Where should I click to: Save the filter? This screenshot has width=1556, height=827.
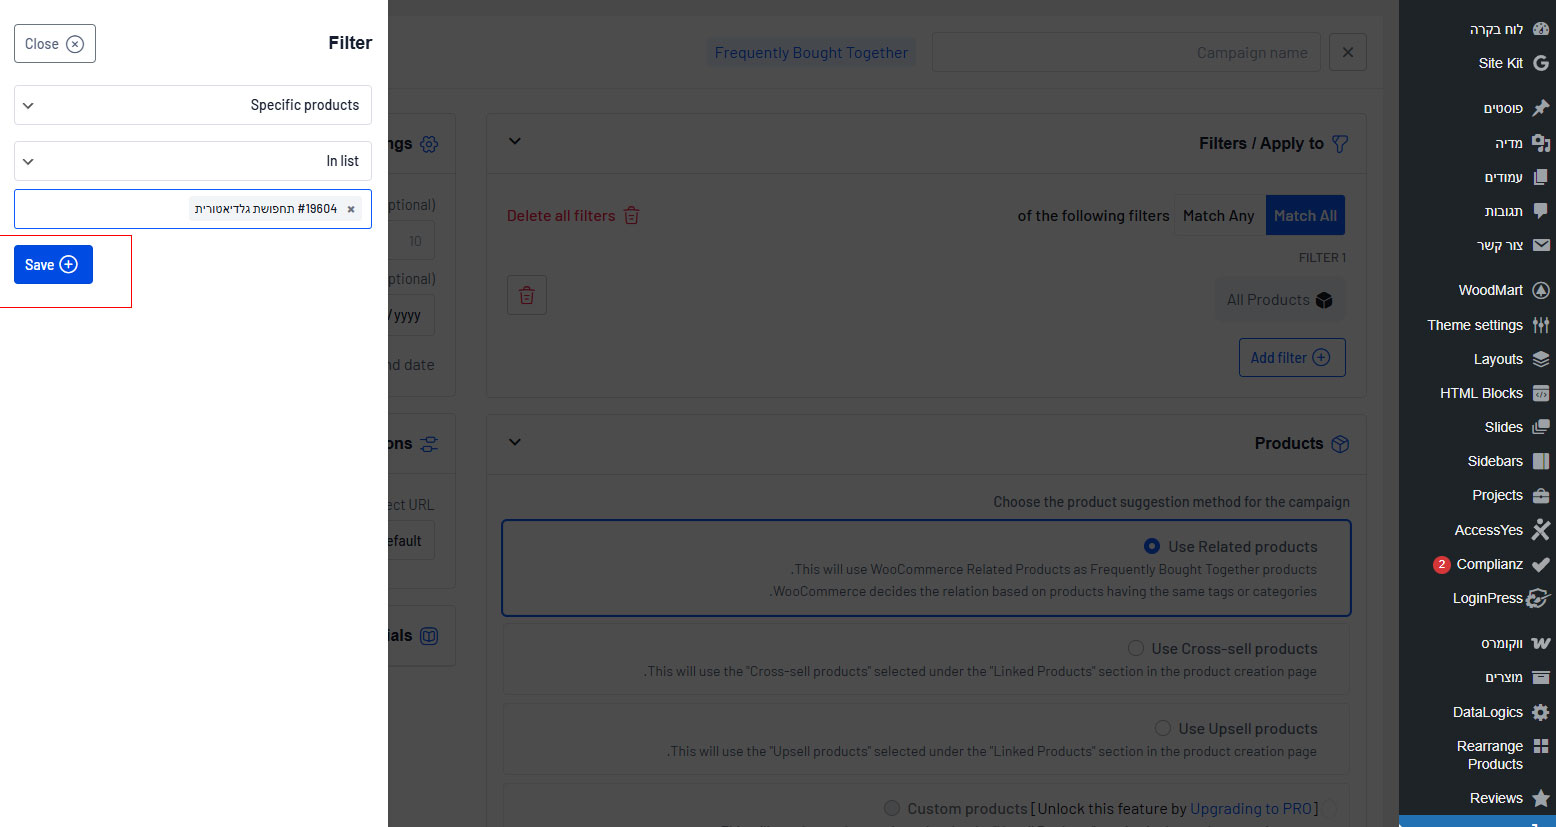coord(53,265)
